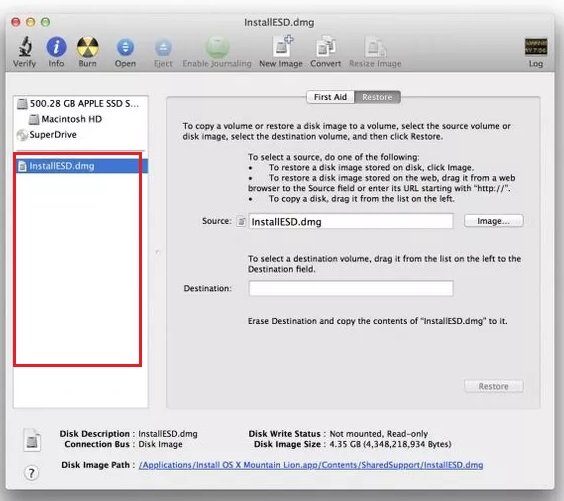The image size is (564, 501).
Task: Click the Convert toolbar icon
Action: 326,46
